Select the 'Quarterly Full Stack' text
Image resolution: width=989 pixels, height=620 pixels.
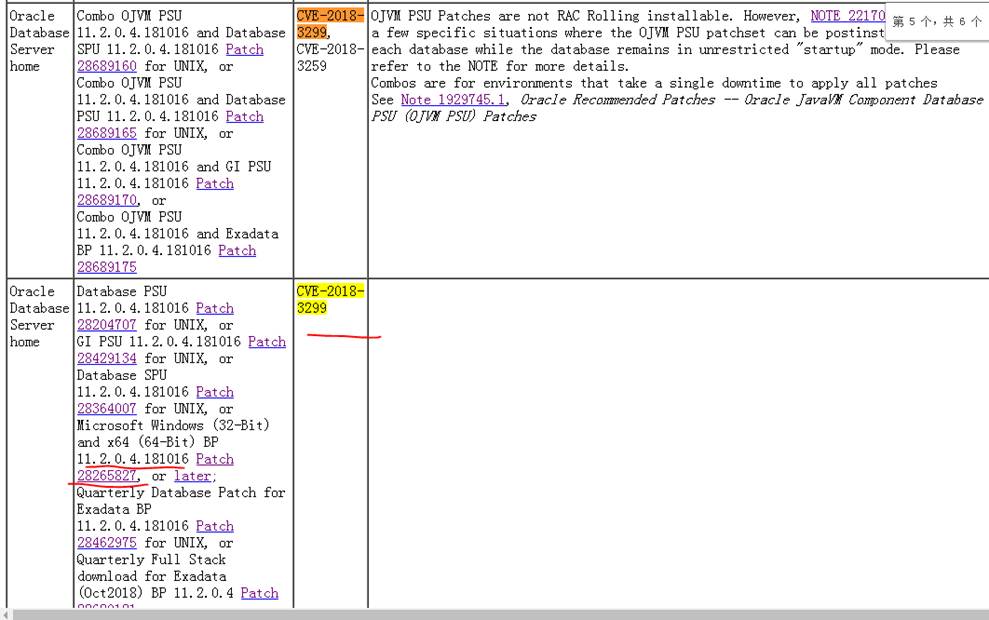click(x=151, y=559)
